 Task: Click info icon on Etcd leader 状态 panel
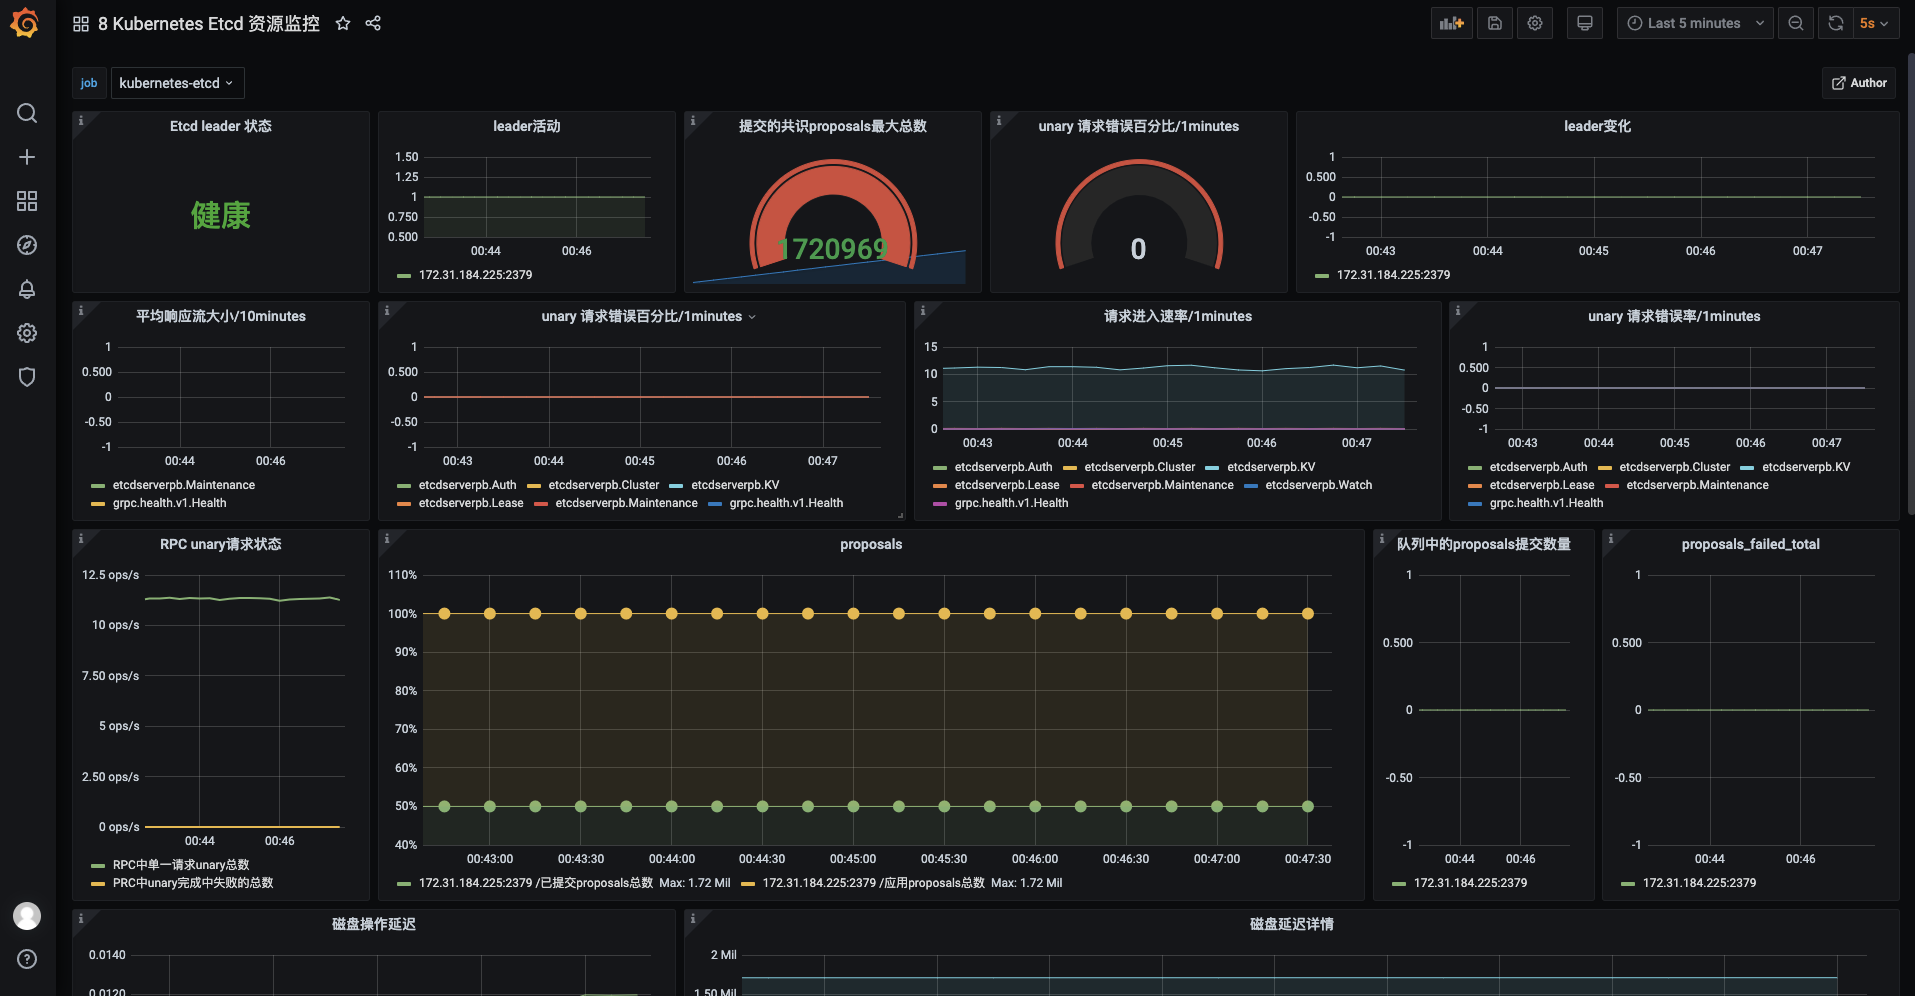pyautogui.click(x=81, y=120)
